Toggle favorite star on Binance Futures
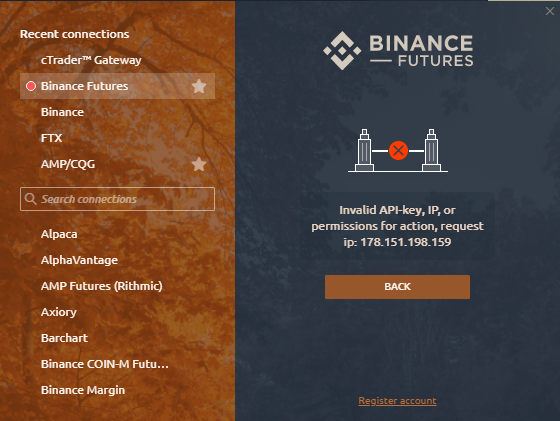The image size is (560, 421). tap(199, 86)
